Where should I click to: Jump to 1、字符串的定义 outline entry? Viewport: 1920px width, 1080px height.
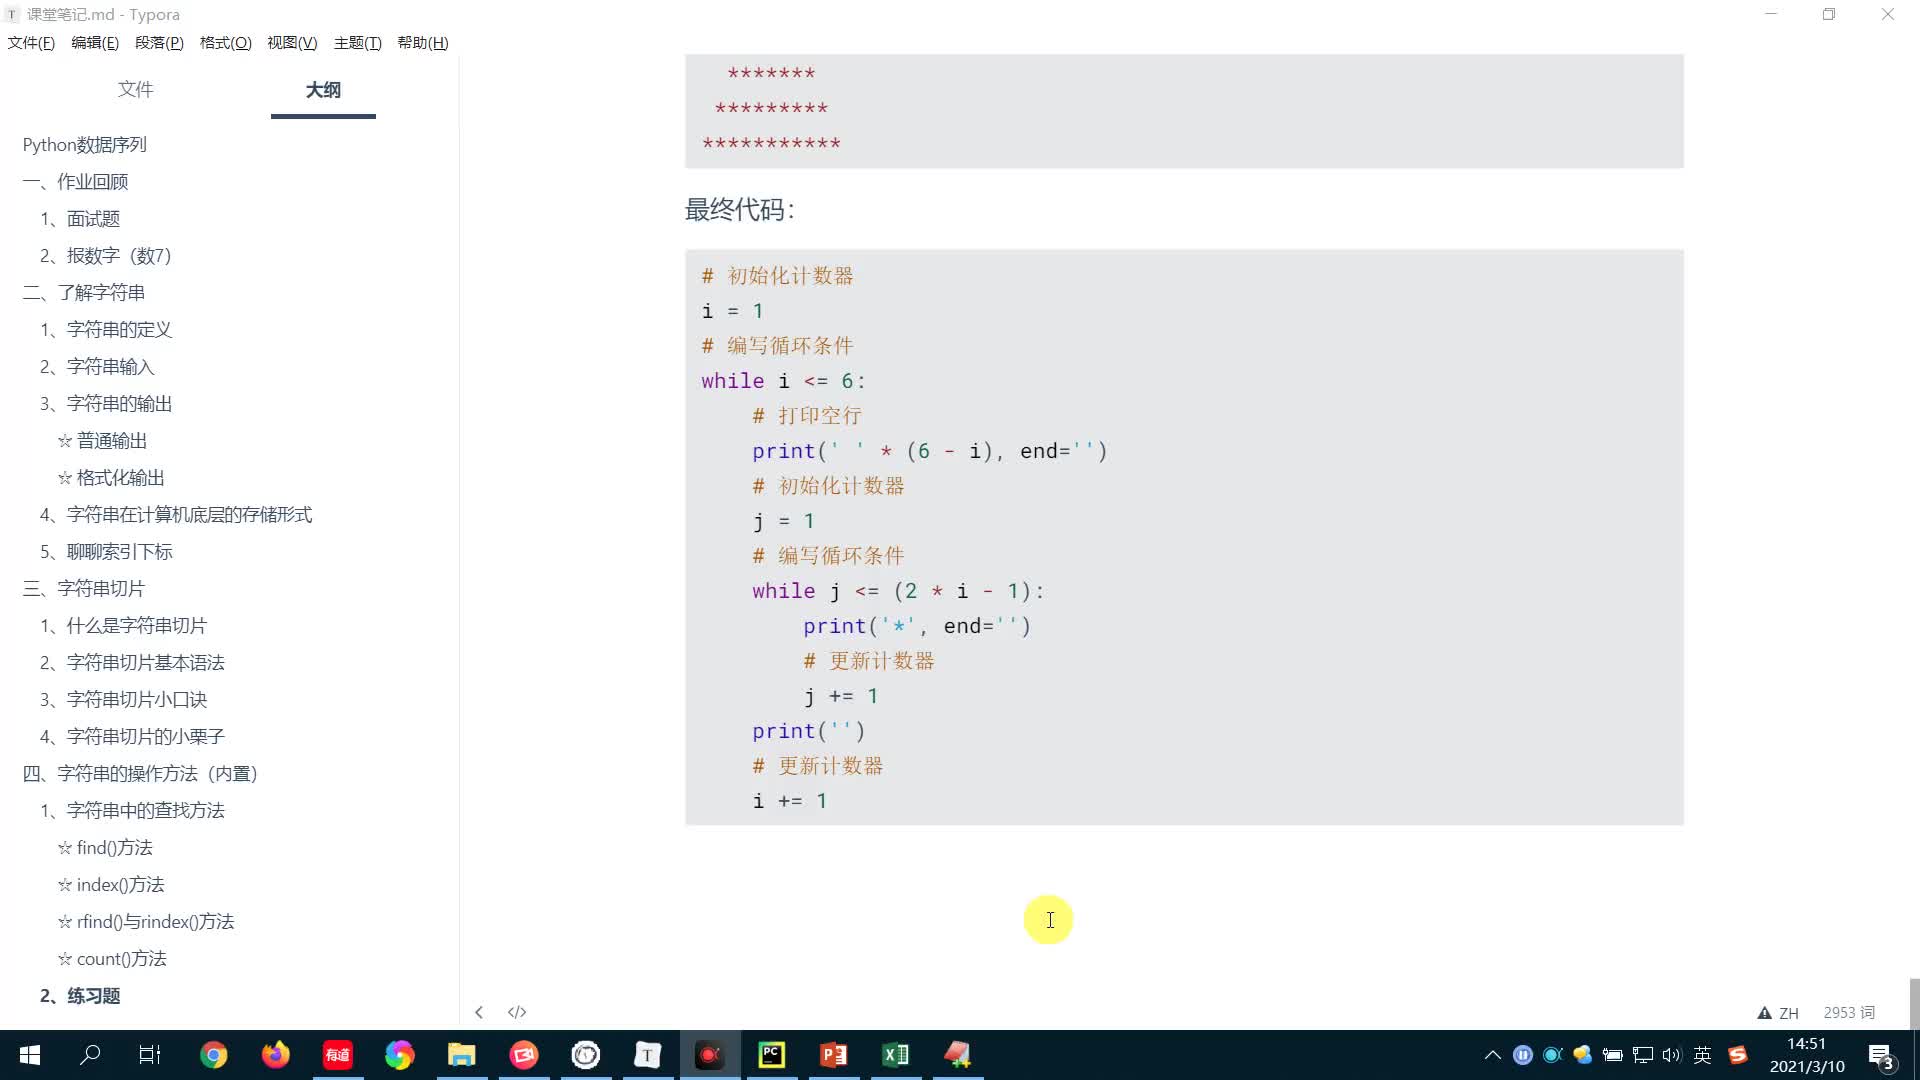(106, 330)
